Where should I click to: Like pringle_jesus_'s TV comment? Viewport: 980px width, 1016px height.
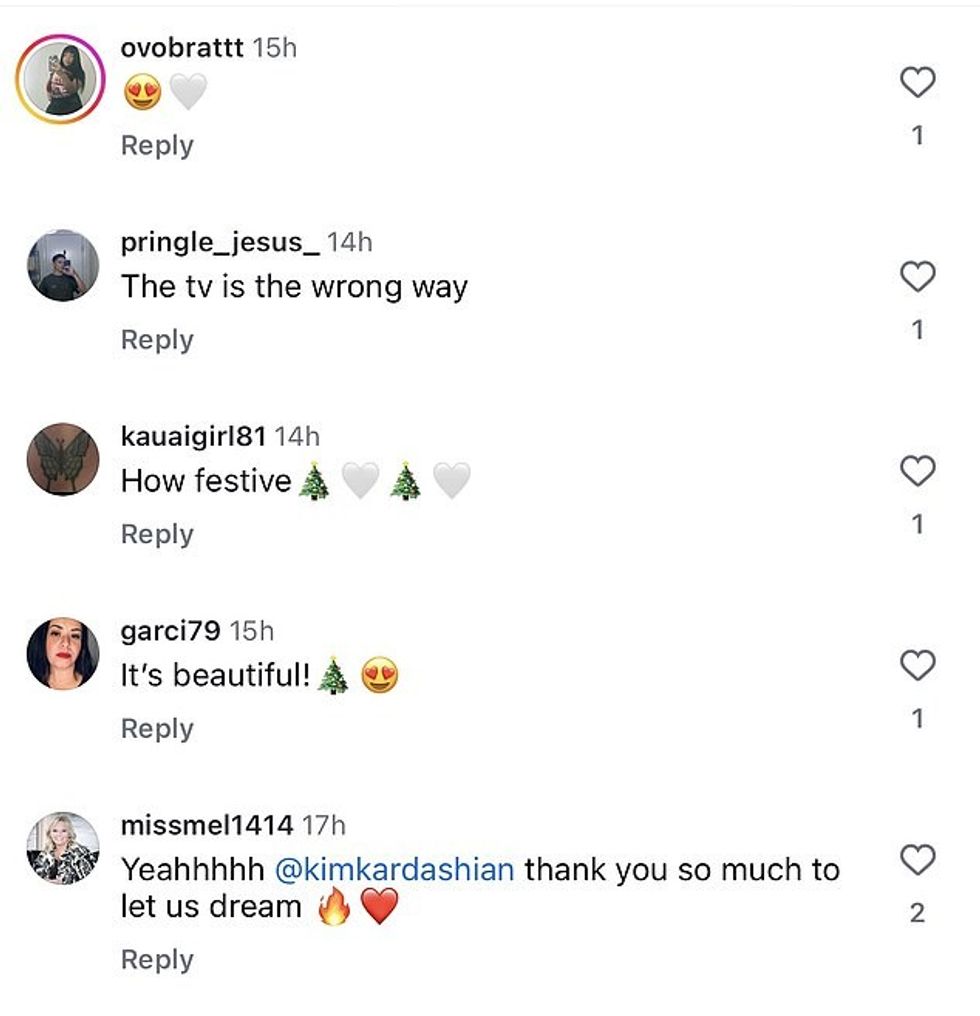click(917, 277)
